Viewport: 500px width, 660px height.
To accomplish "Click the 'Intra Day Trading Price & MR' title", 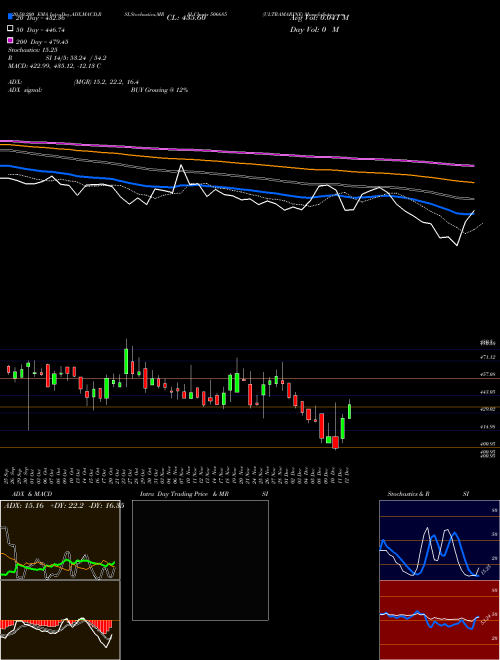I will point(184,494).
